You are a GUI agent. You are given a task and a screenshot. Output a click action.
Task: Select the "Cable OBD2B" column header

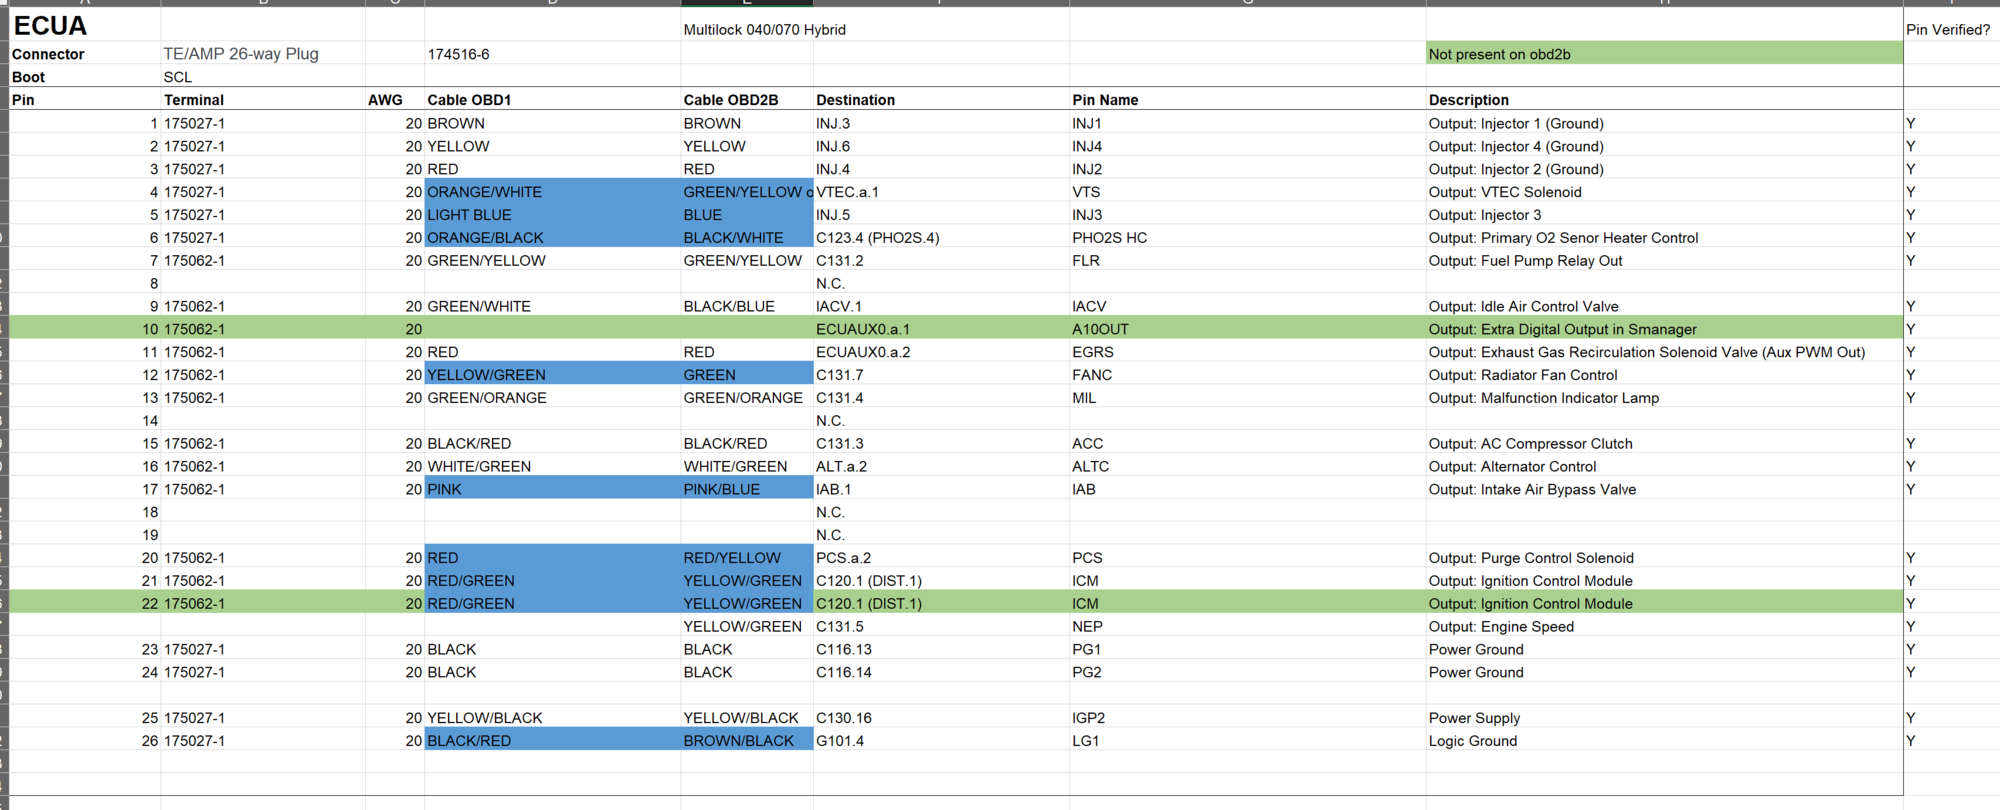(731, 100)
